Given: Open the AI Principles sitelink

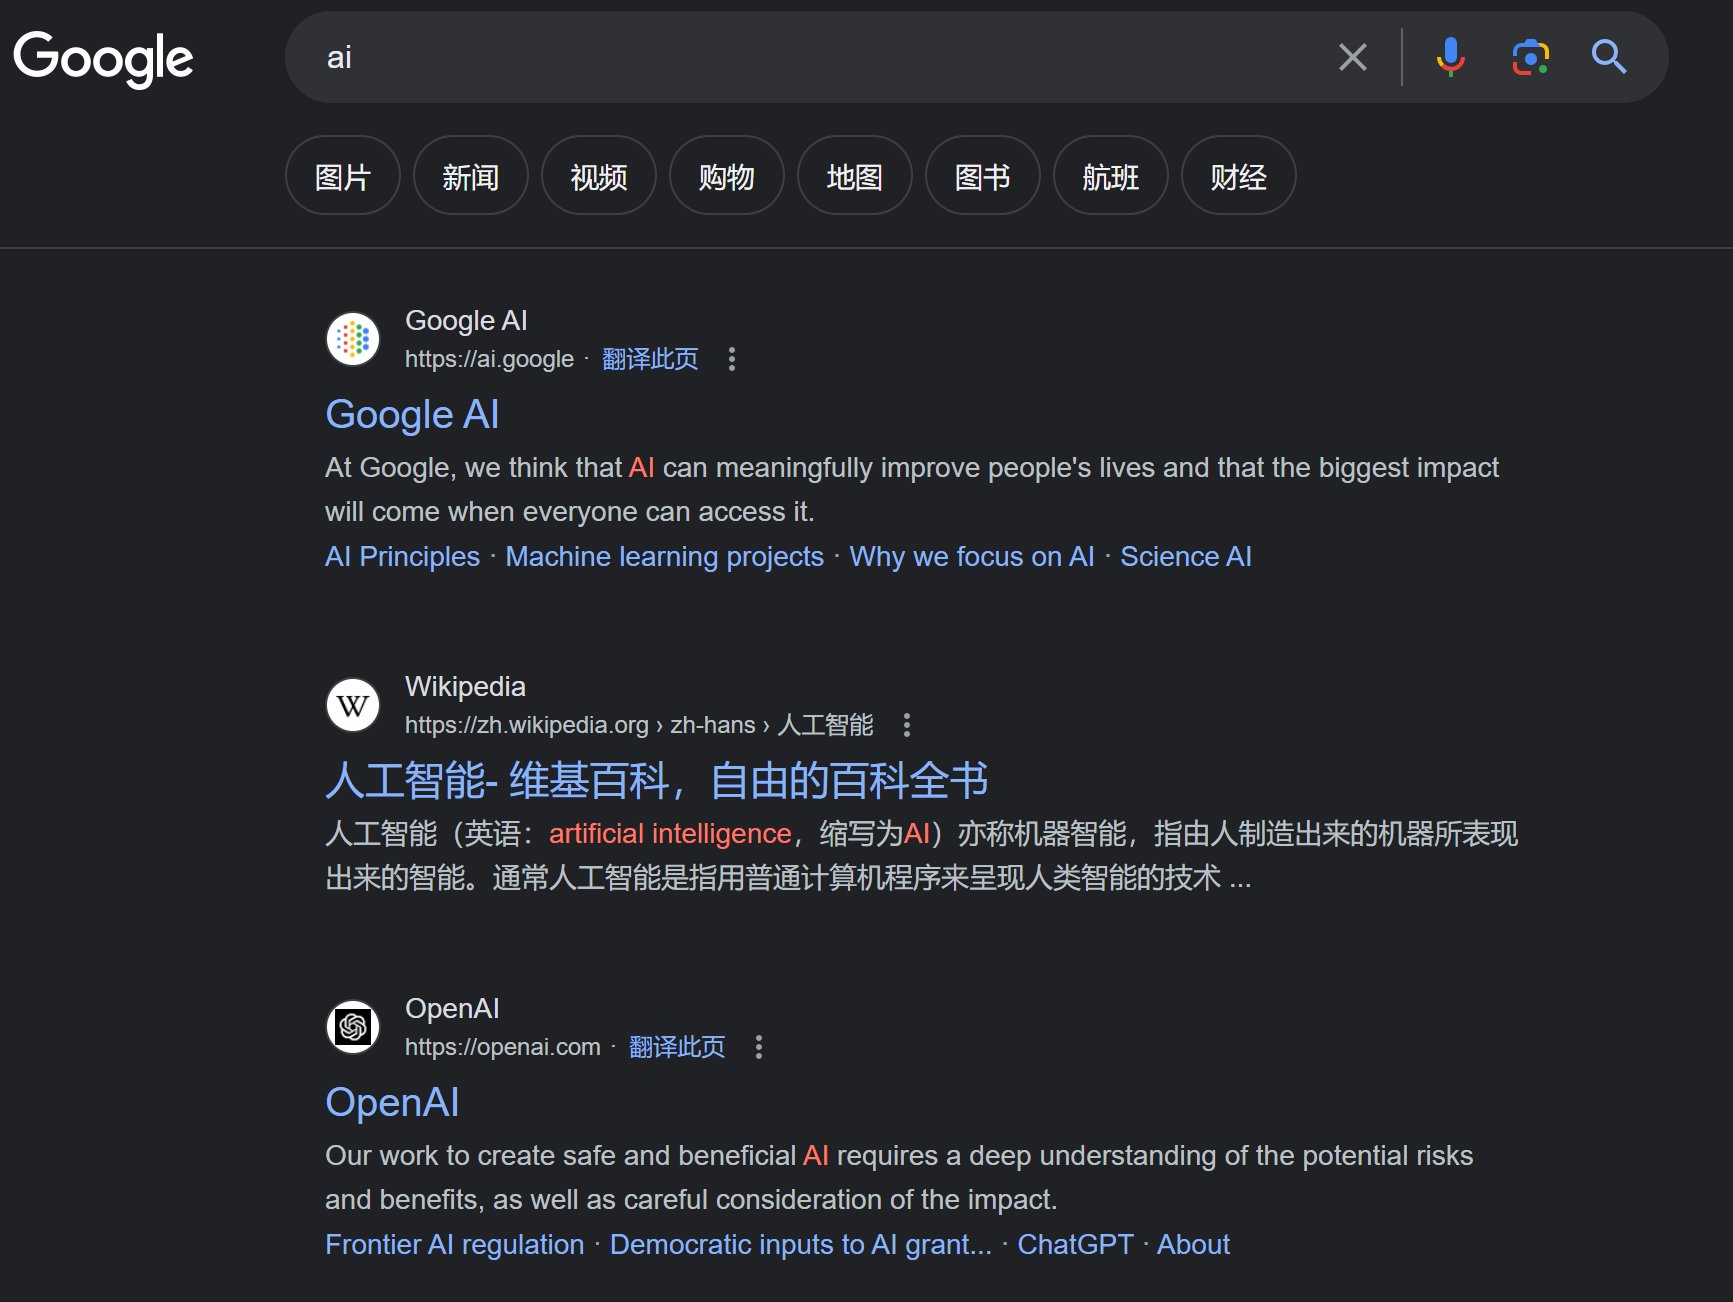Looking at the screenshot, I should point(402,556).
